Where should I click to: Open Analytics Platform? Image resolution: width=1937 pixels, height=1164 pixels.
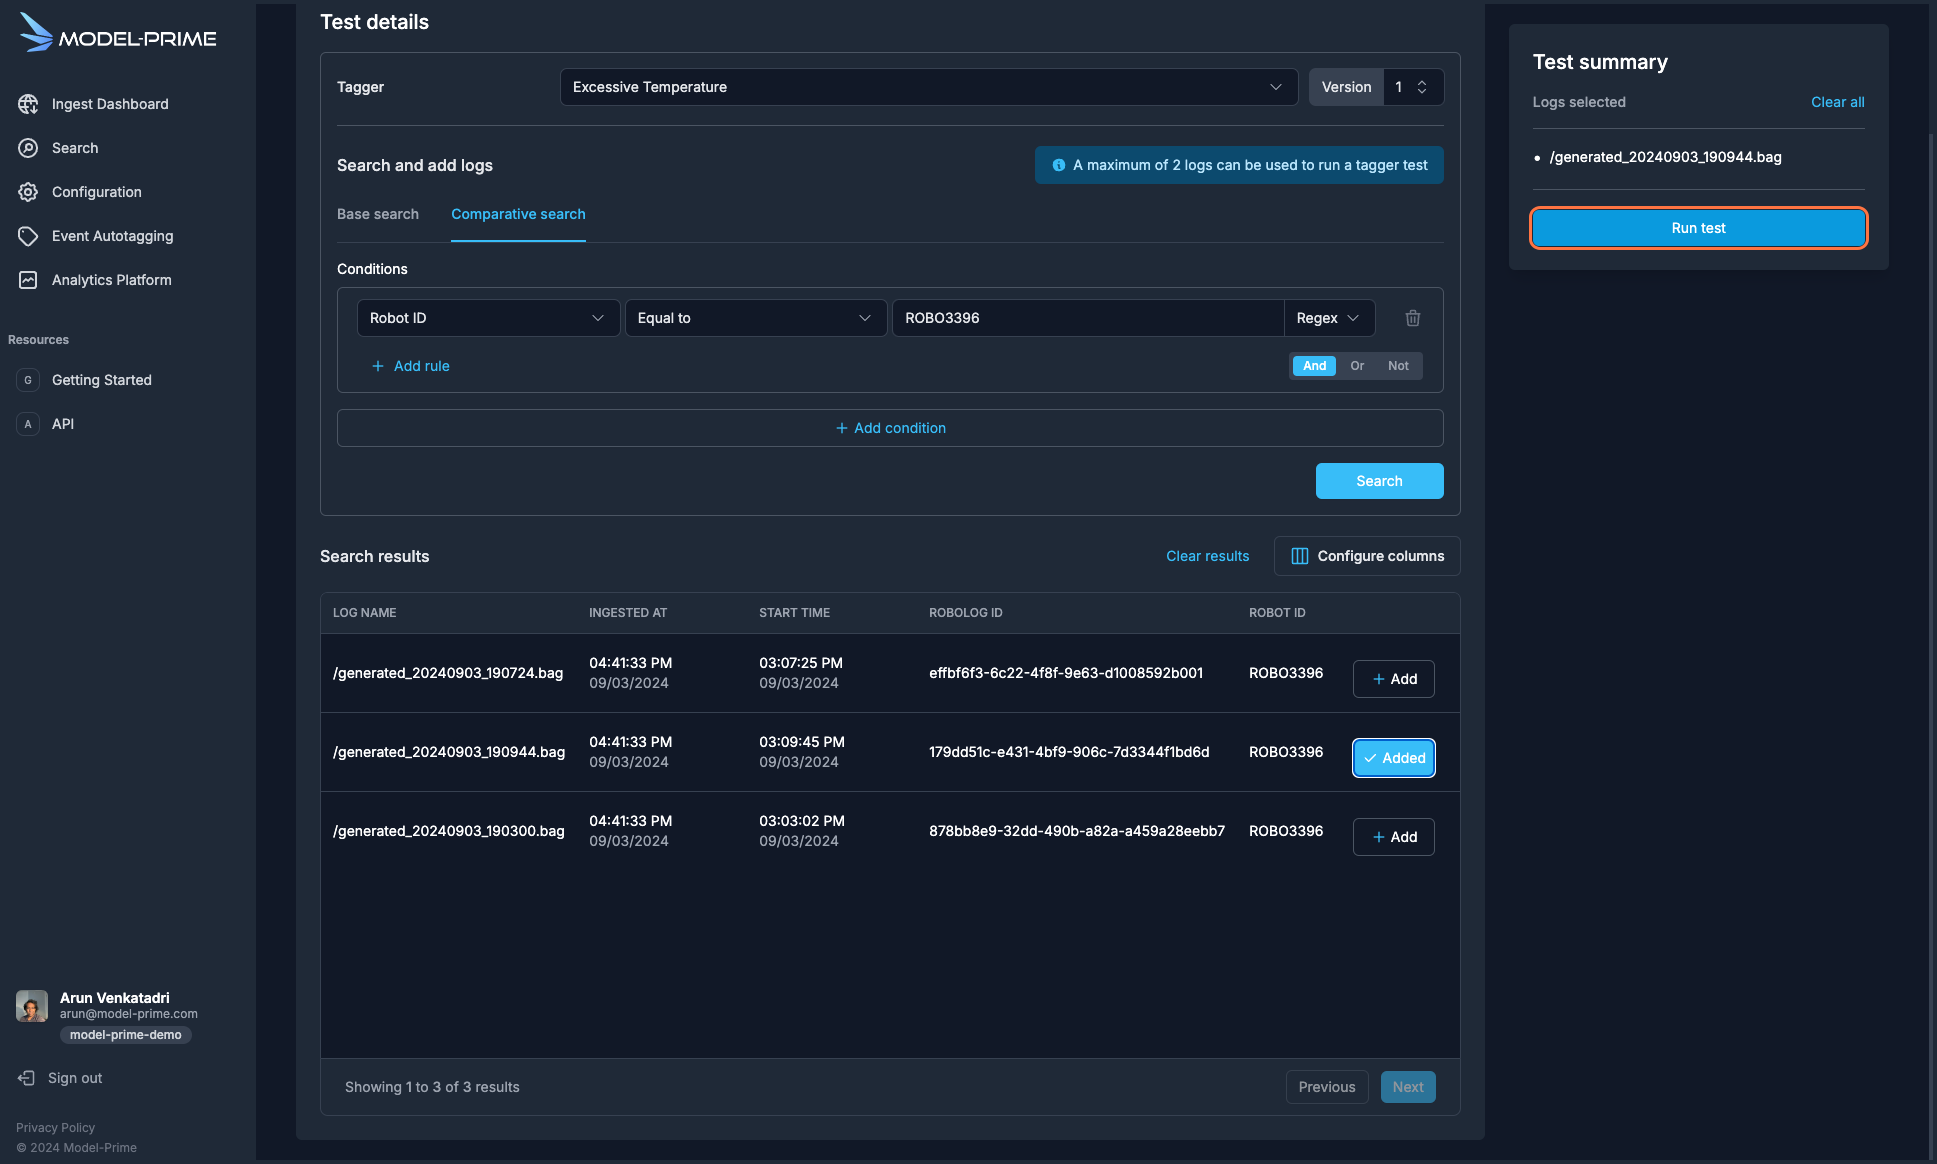click(112, 280)
